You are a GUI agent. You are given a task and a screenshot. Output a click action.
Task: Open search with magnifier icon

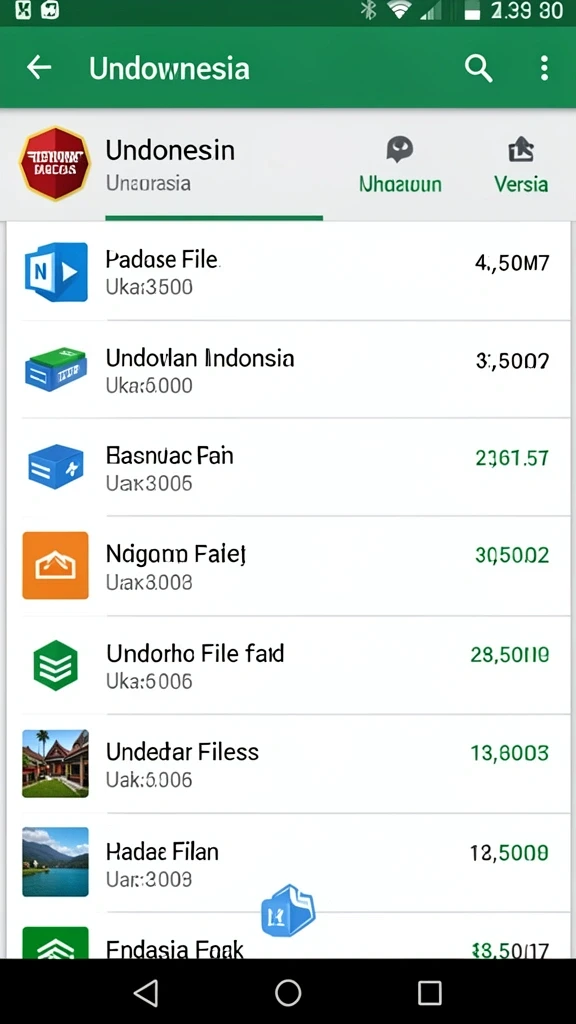(478, 68)
